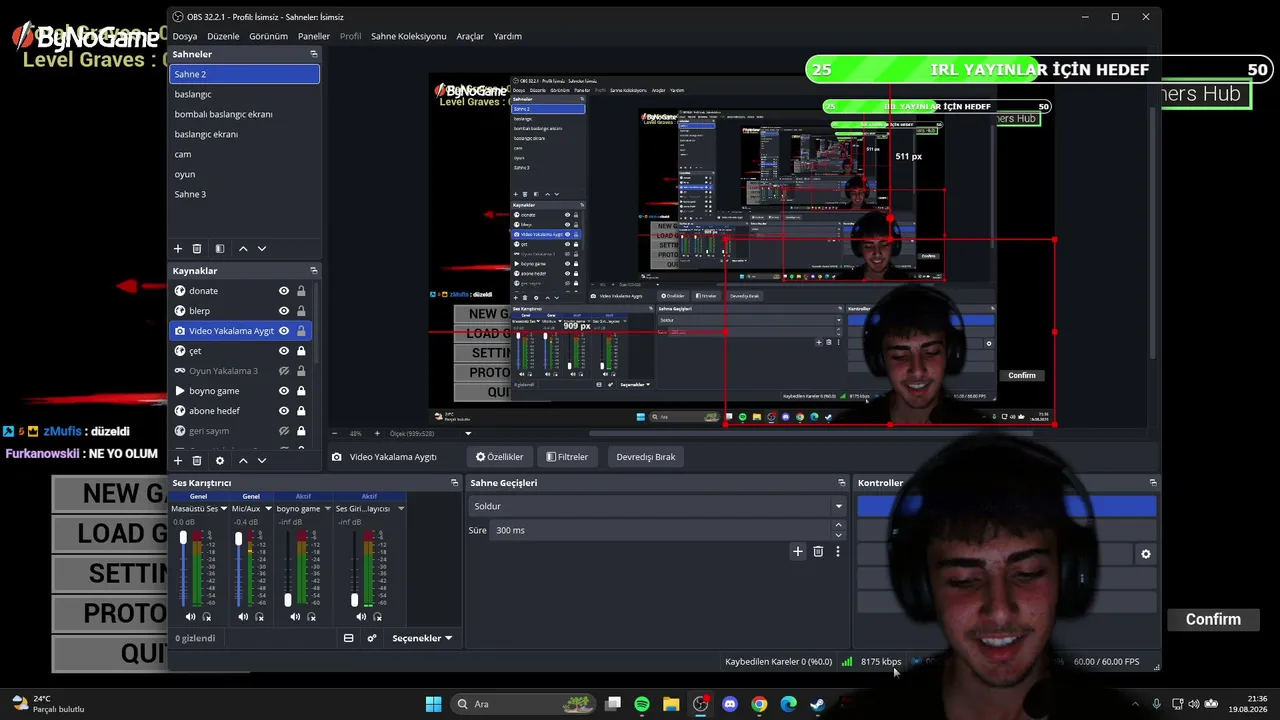Open the Görünüm menu
This screenshot has width=1280, height=720.
click(x=268, y=36)
